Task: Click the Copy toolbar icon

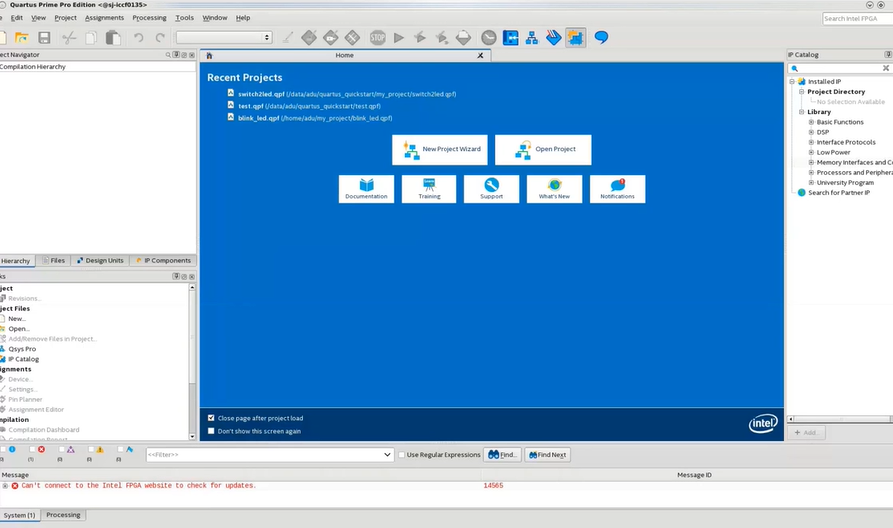Action: pos(91,38)
